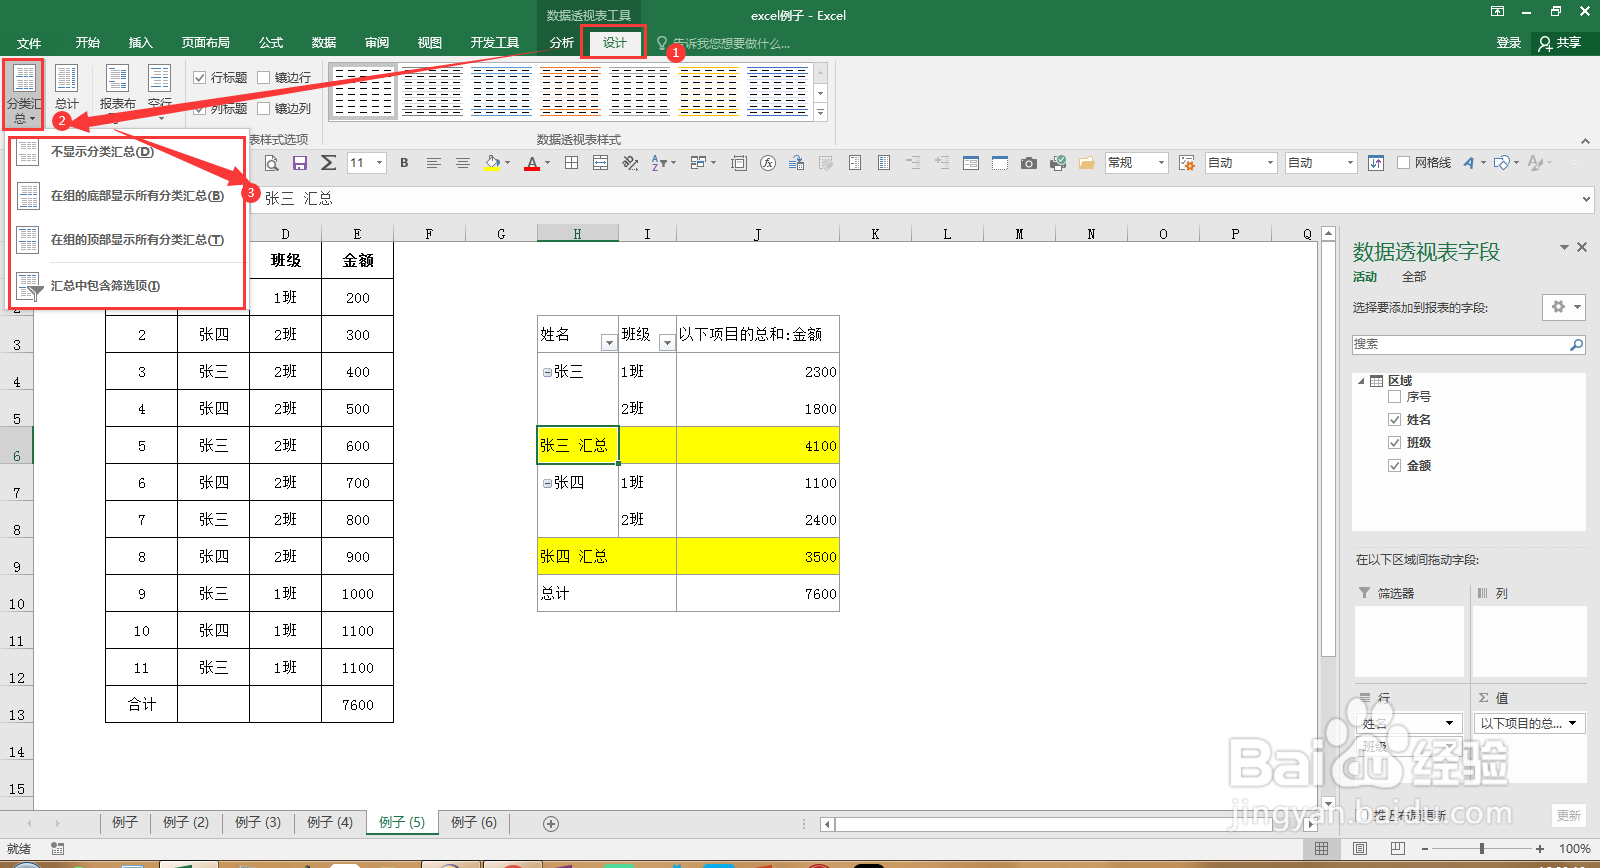Uncheck the 金额 field checkbox
The height and width of the screenshot is (868, 1600).
(1394, 466)
